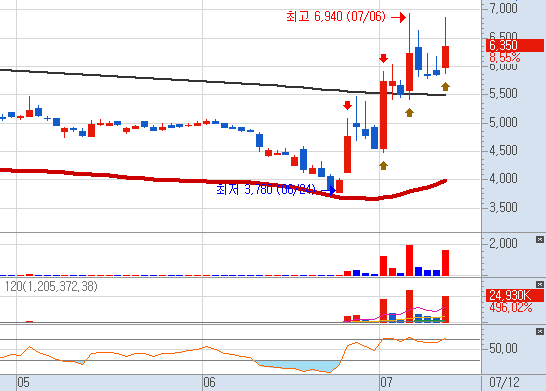Select the red 24,930K volume tag
The width and height of the screenshot is (546, 391).
(515, 295)
